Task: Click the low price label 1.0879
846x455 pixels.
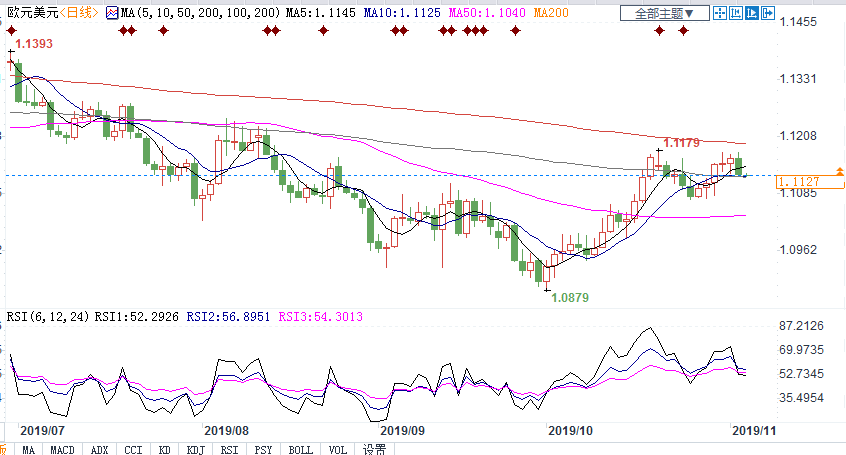Action: (570, 297)
